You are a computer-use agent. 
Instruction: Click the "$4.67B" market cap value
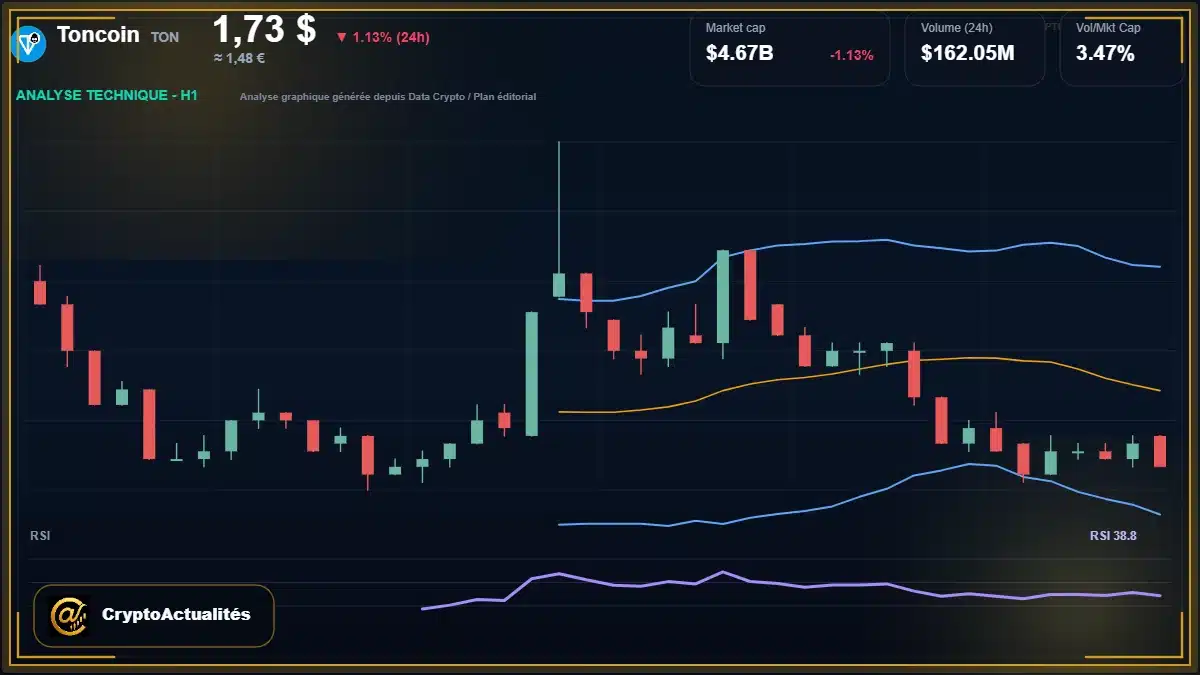point(739,54)
